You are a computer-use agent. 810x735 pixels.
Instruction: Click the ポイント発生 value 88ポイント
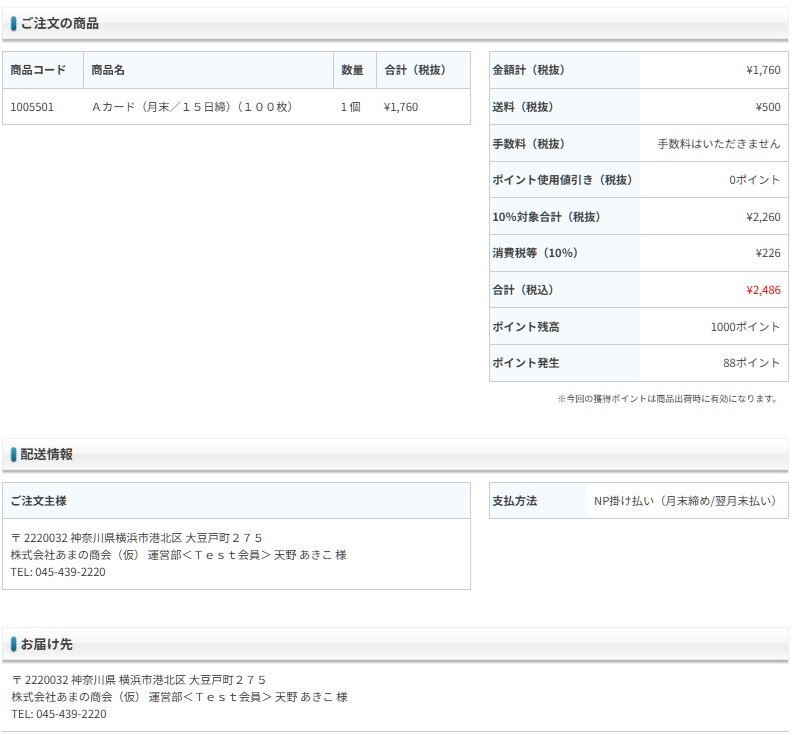pyautogui.click(x=751, y=363)
